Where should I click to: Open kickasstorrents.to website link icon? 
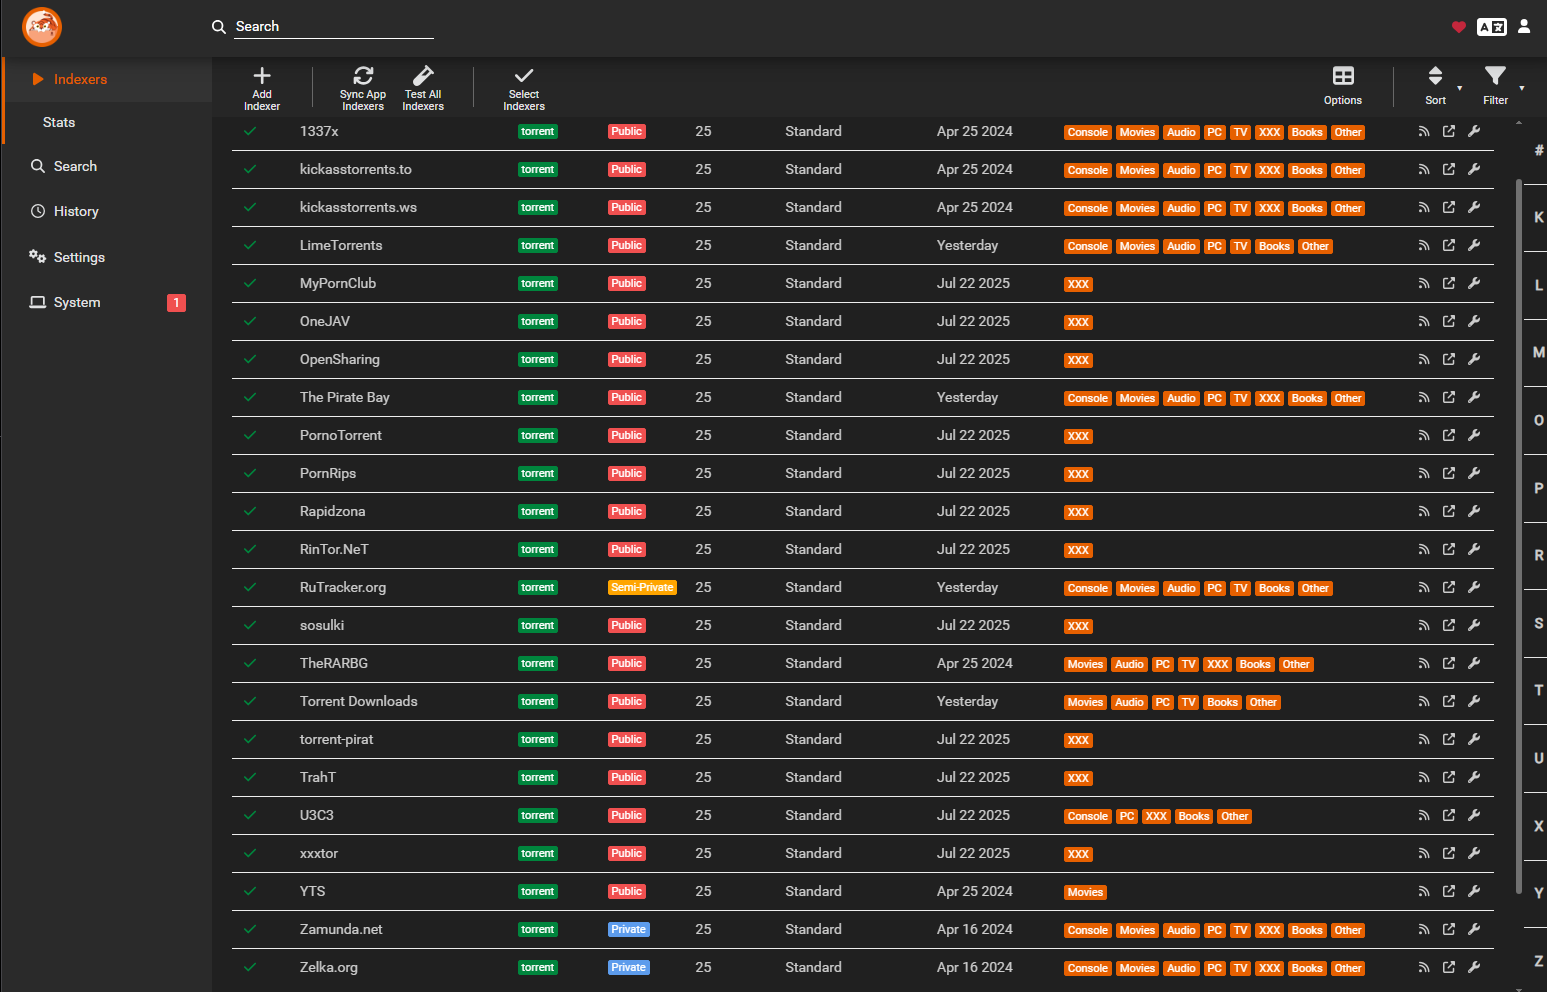[x=1449, y=169]
